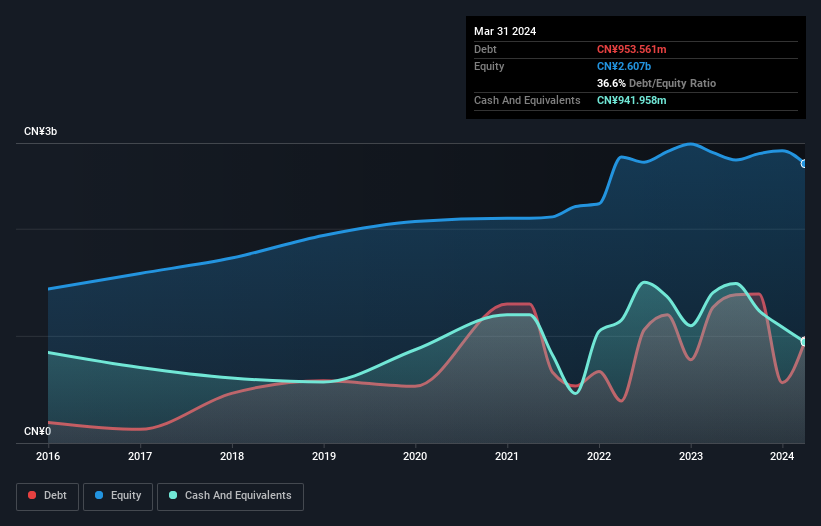Click the Equity value CN¥2.607b
Image resolution: width=821 pixels, height=526 pixels.
(624, 66)
